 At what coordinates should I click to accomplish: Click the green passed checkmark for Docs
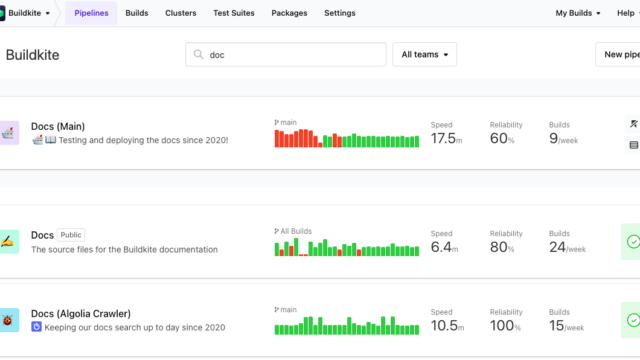coord(633,242)
